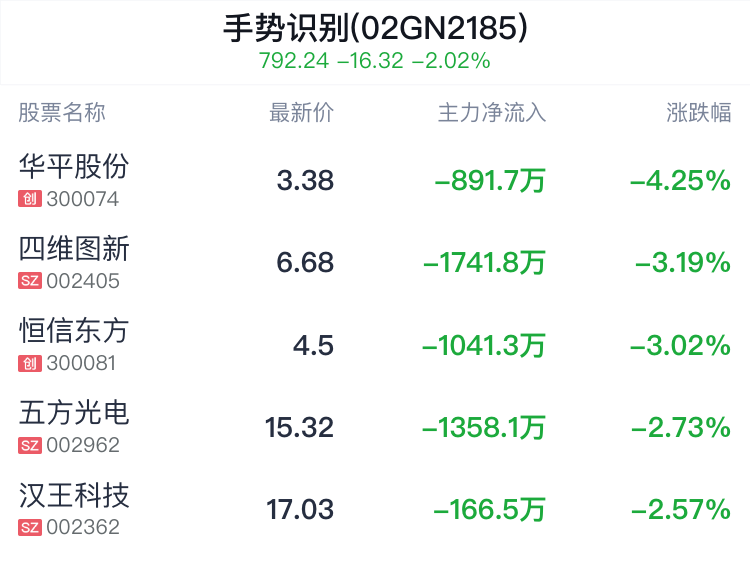Click the -2.73% change for 五方光电
Image resolution: width=750 pixels, height=564 pixels.
(680, 428)
